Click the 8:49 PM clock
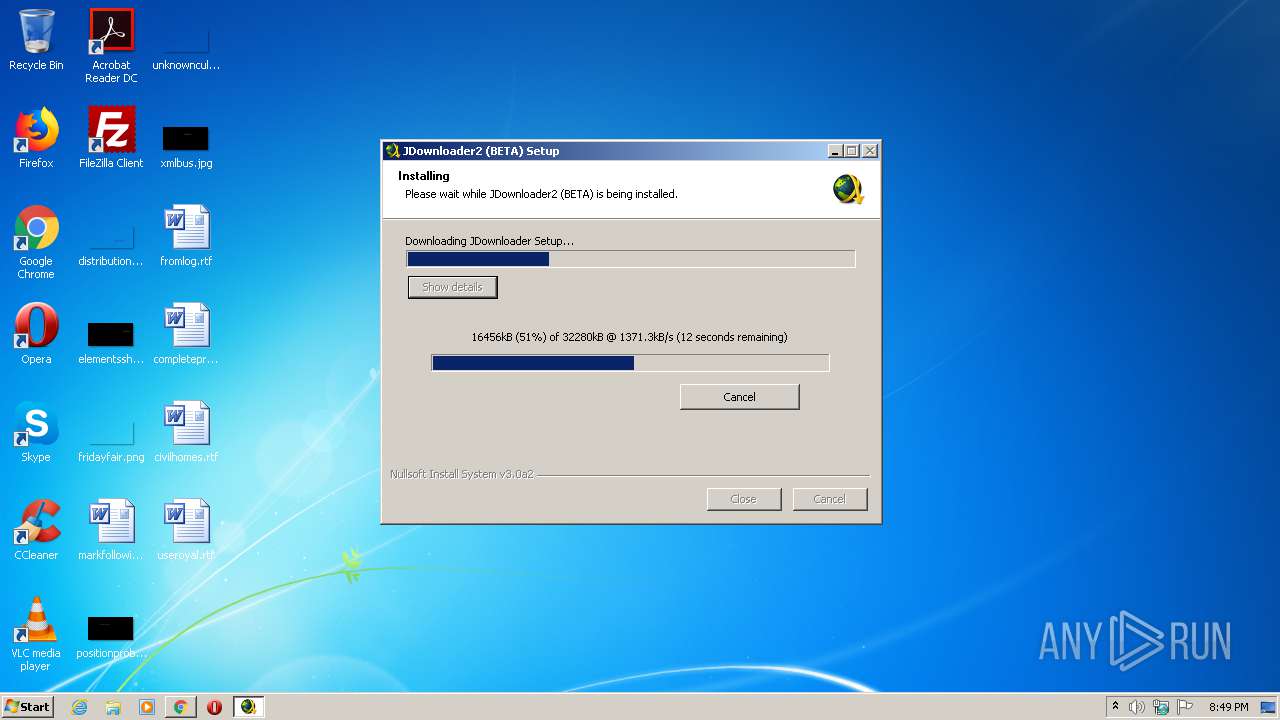This screenshot has height=720, width=1280. point(1228,707)
